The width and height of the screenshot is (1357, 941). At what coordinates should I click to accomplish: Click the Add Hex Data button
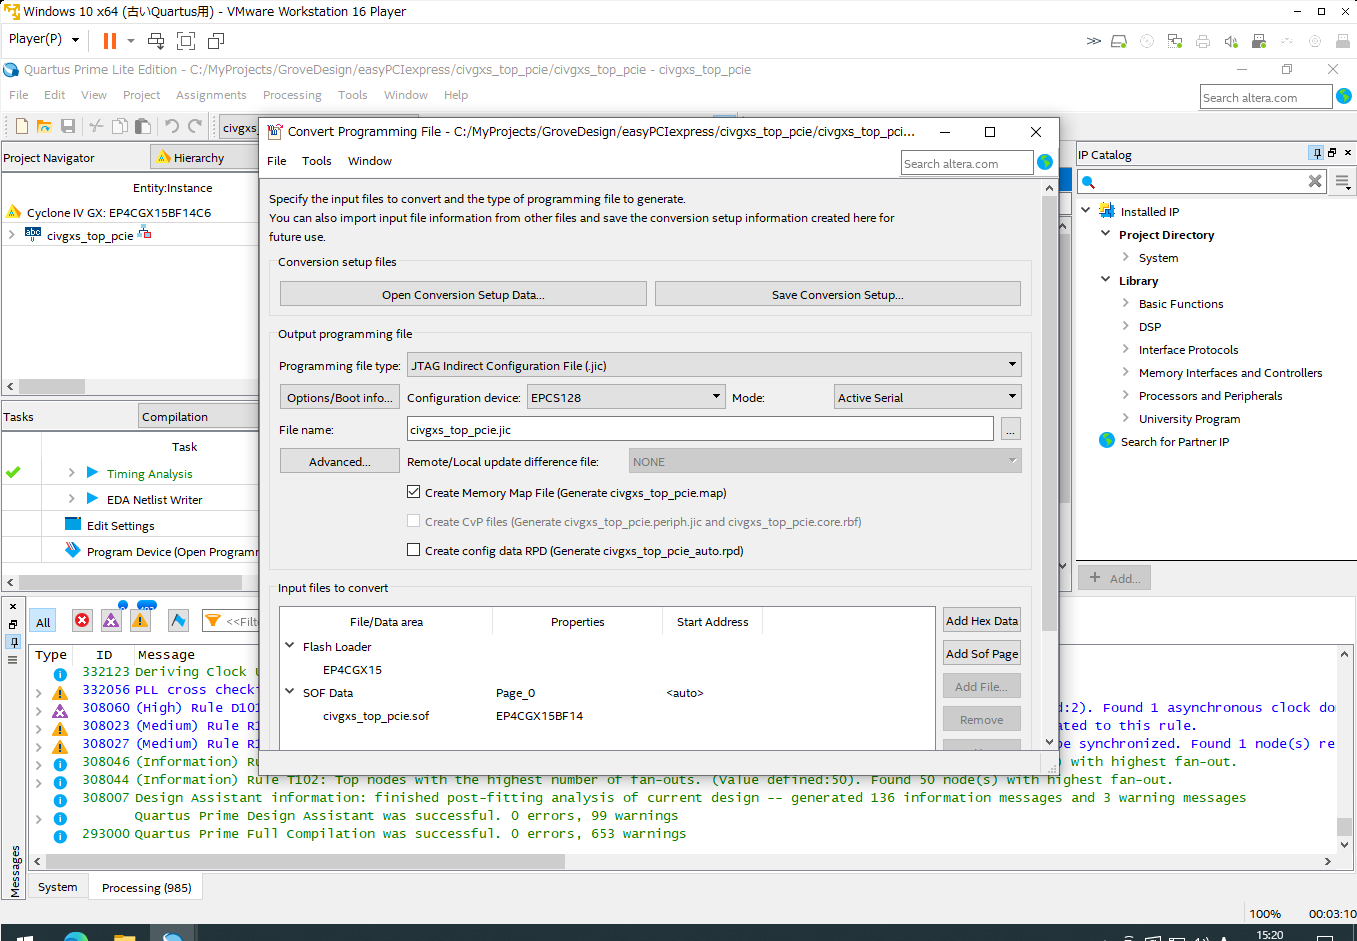(x=982, y=620)
